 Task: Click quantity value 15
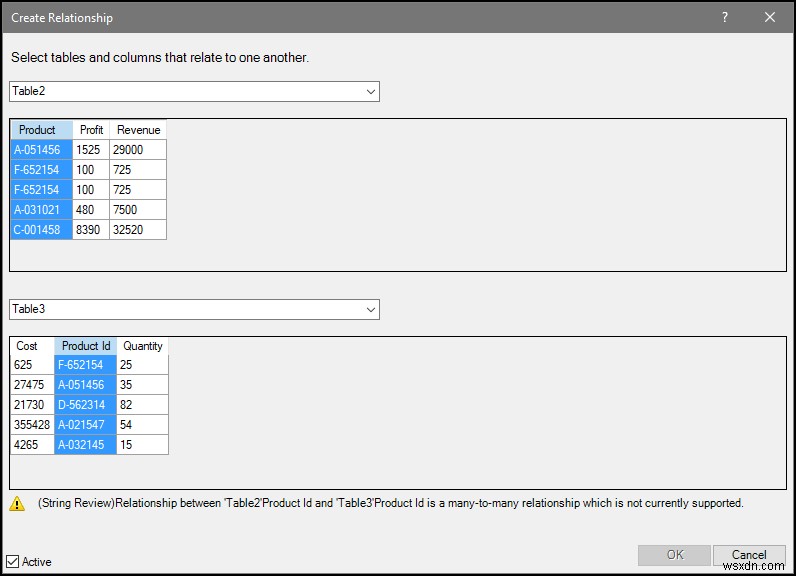(143, 445)
